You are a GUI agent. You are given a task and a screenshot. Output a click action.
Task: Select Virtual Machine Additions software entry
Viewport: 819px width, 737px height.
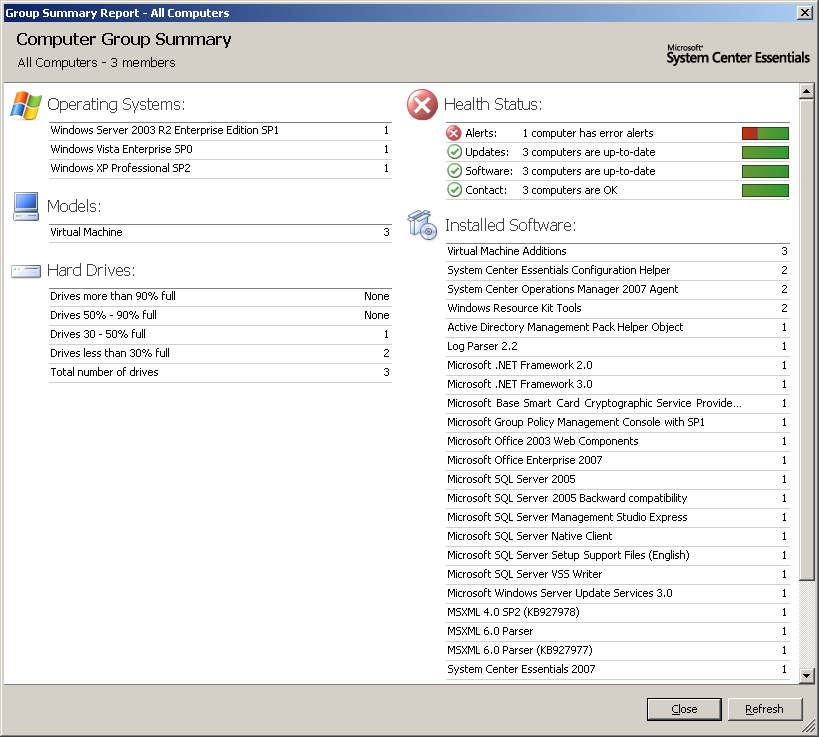(x=617, y=251)
